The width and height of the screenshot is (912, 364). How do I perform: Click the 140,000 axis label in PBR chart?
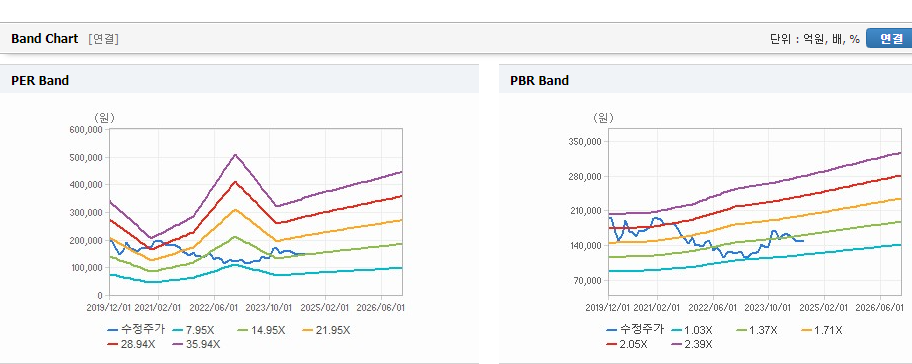click(x=585, y=245)
